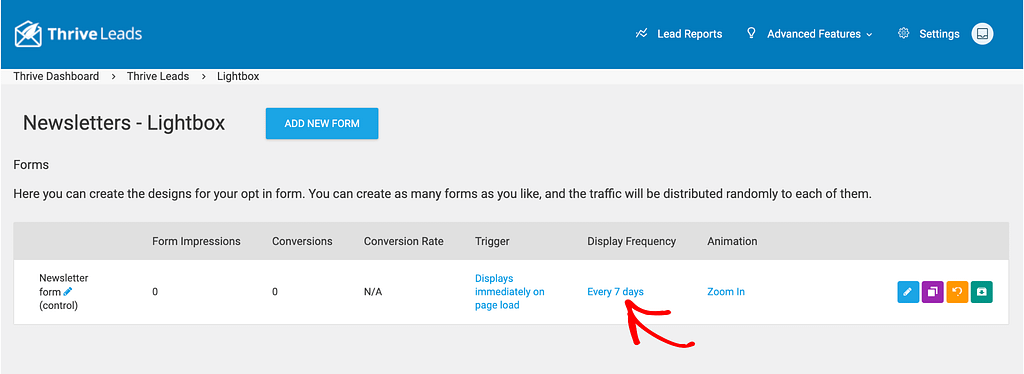The image size is (1024, 374).
Task: Go to Thrive Leads breadcrumb link
Action: click(158, 76)
